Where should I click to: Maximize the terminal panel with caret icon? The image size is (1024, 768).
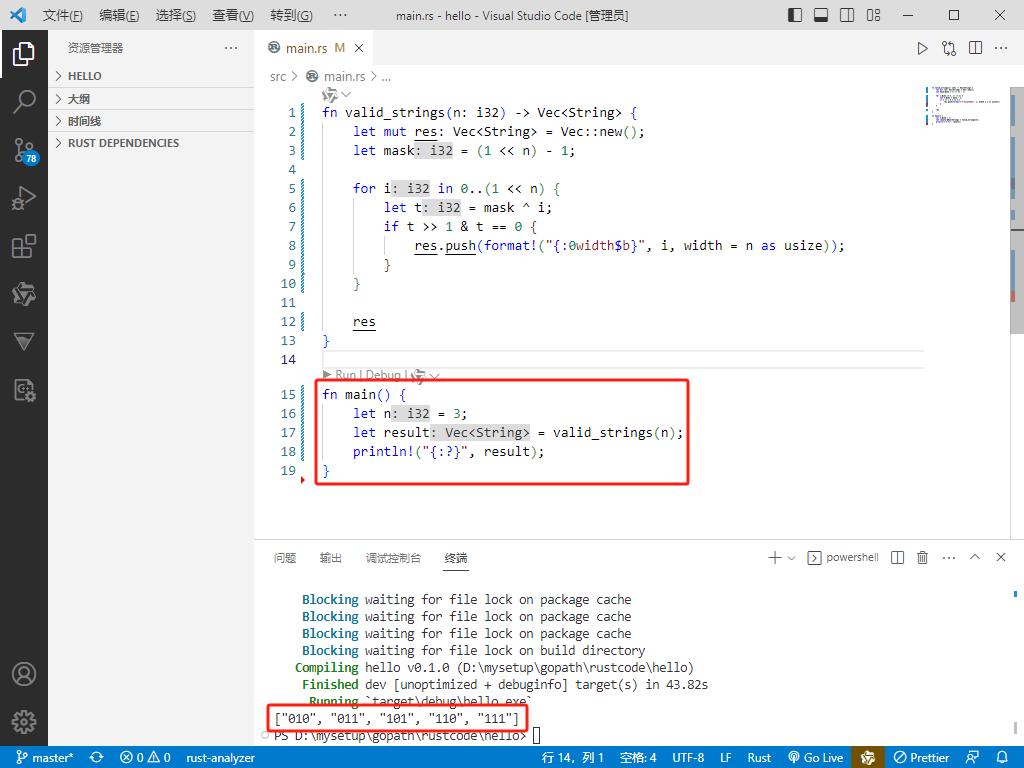pyautogui.click(x=975, y=558)
